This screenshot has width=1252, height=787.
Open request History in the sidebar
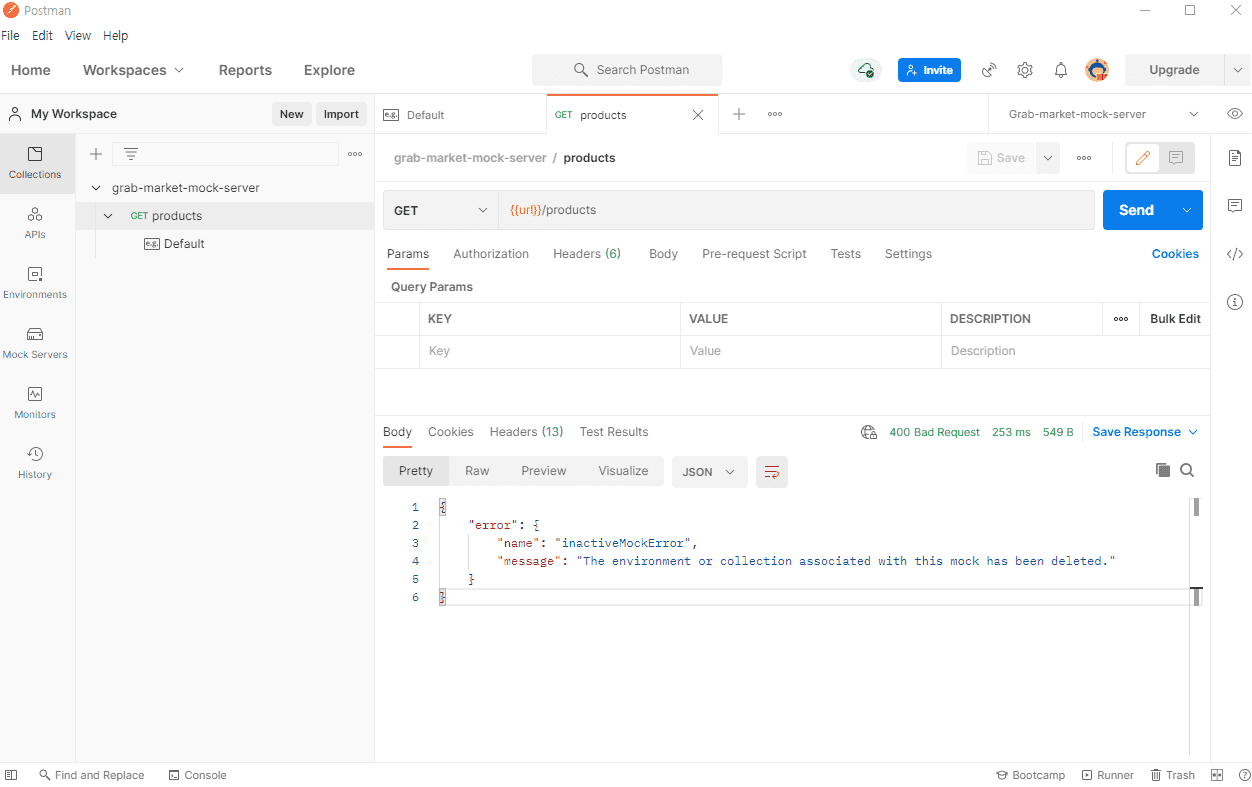click(x=35, y=462)
